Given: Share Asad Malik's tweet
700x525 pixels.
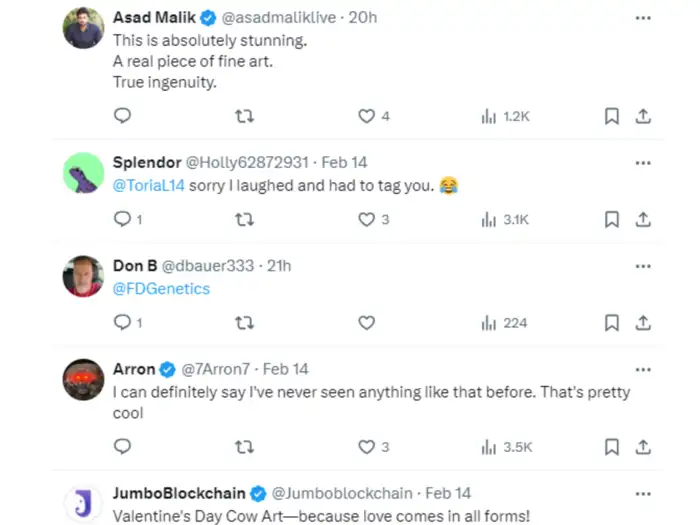Looking at the screenshot, I should (643, 116).
